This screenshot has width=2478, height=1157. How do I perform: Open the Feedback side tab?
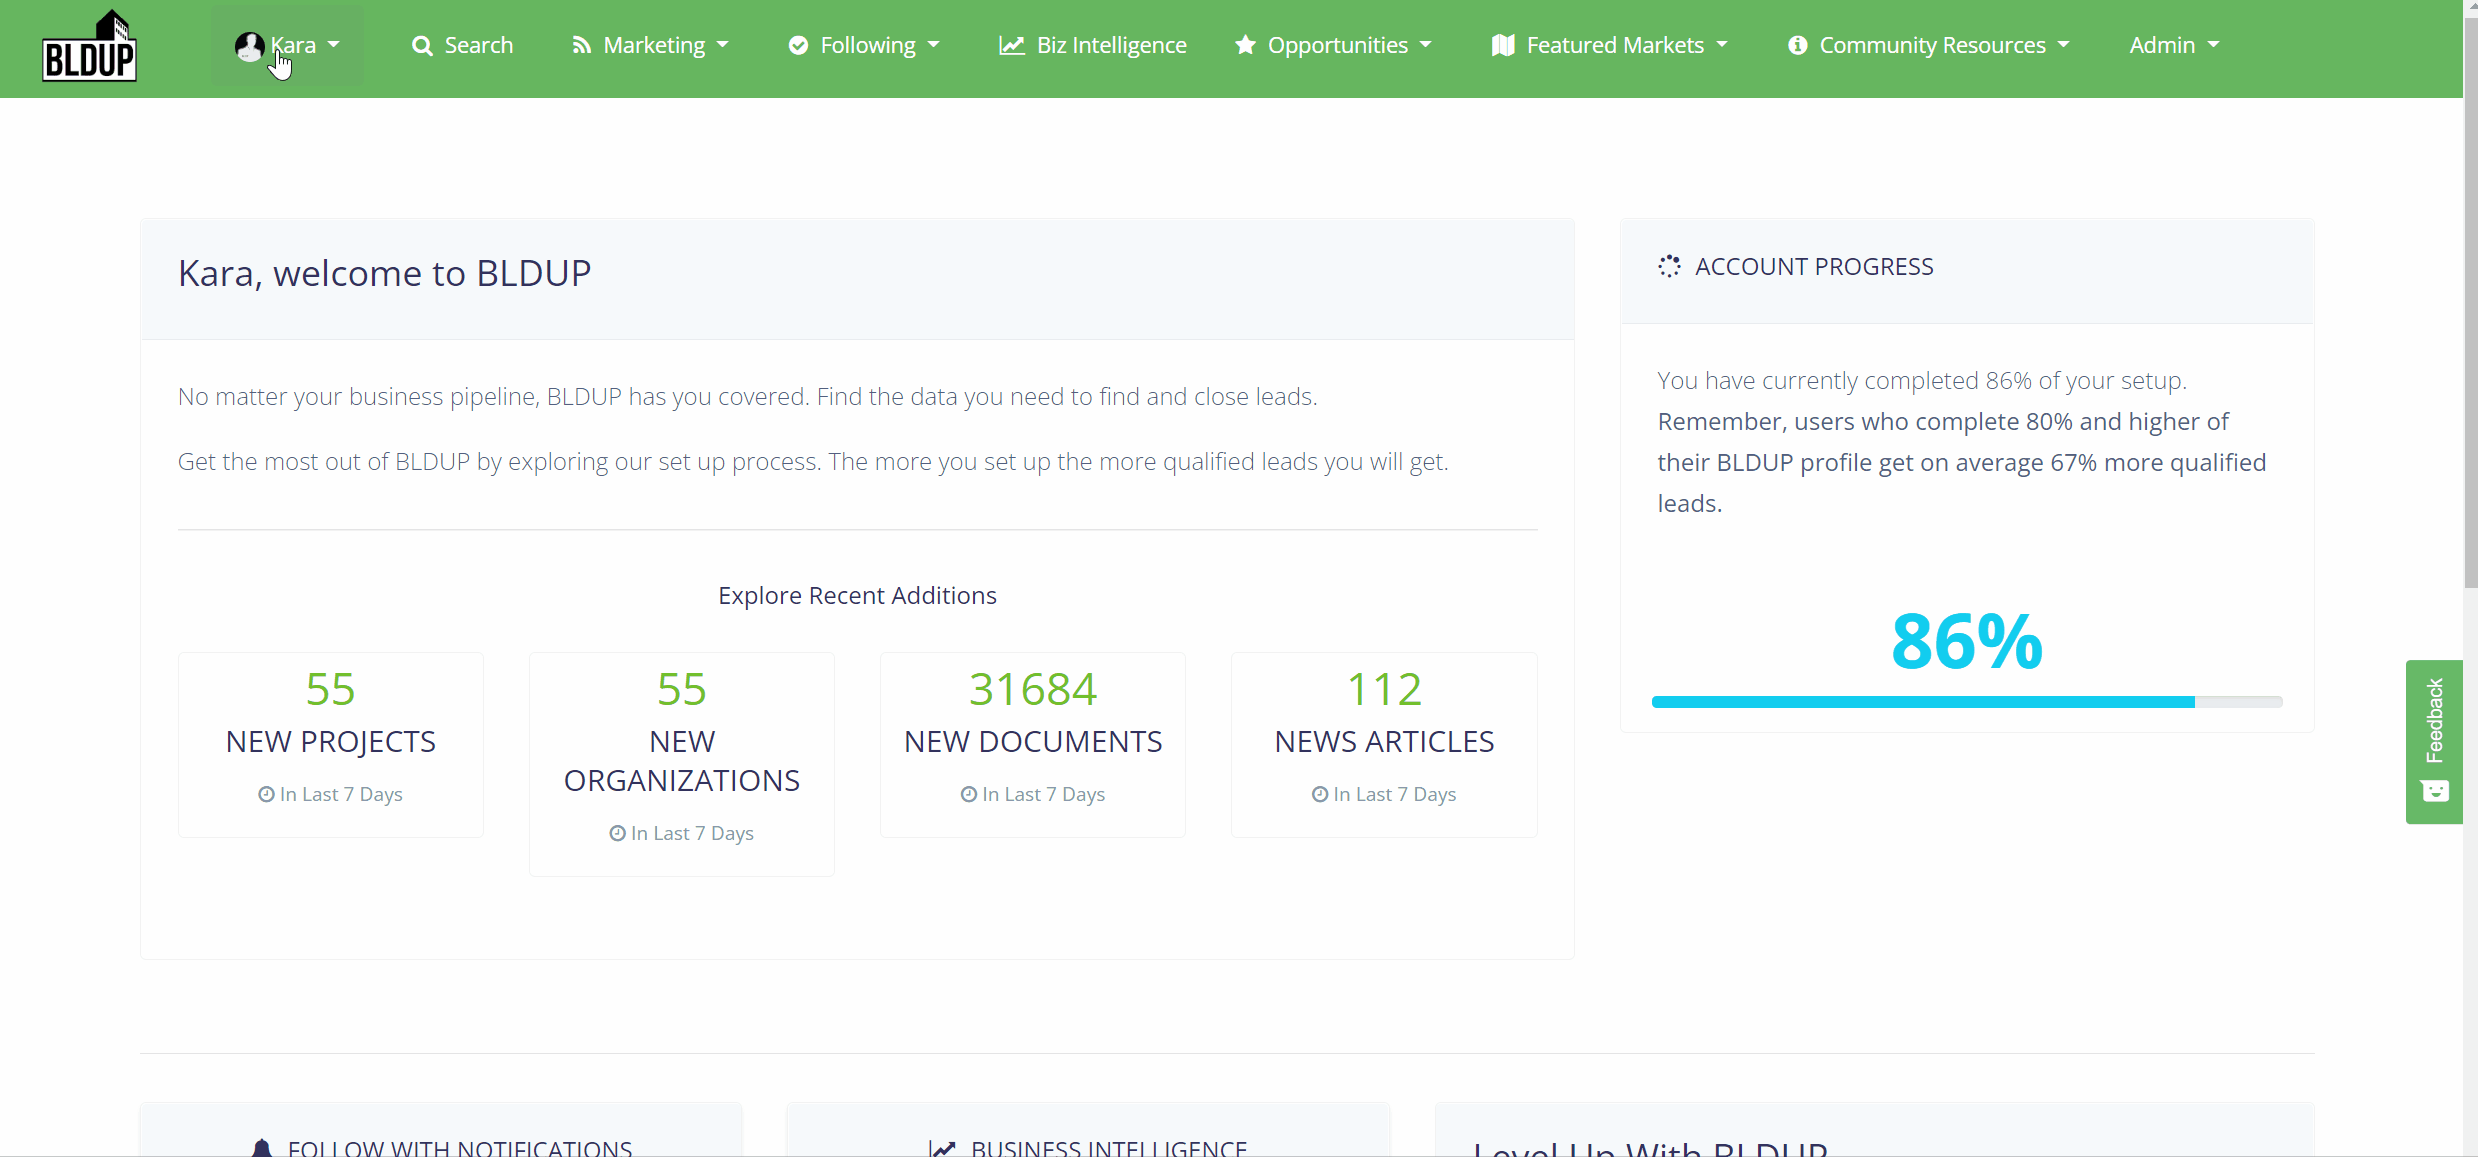(2434, 742)
